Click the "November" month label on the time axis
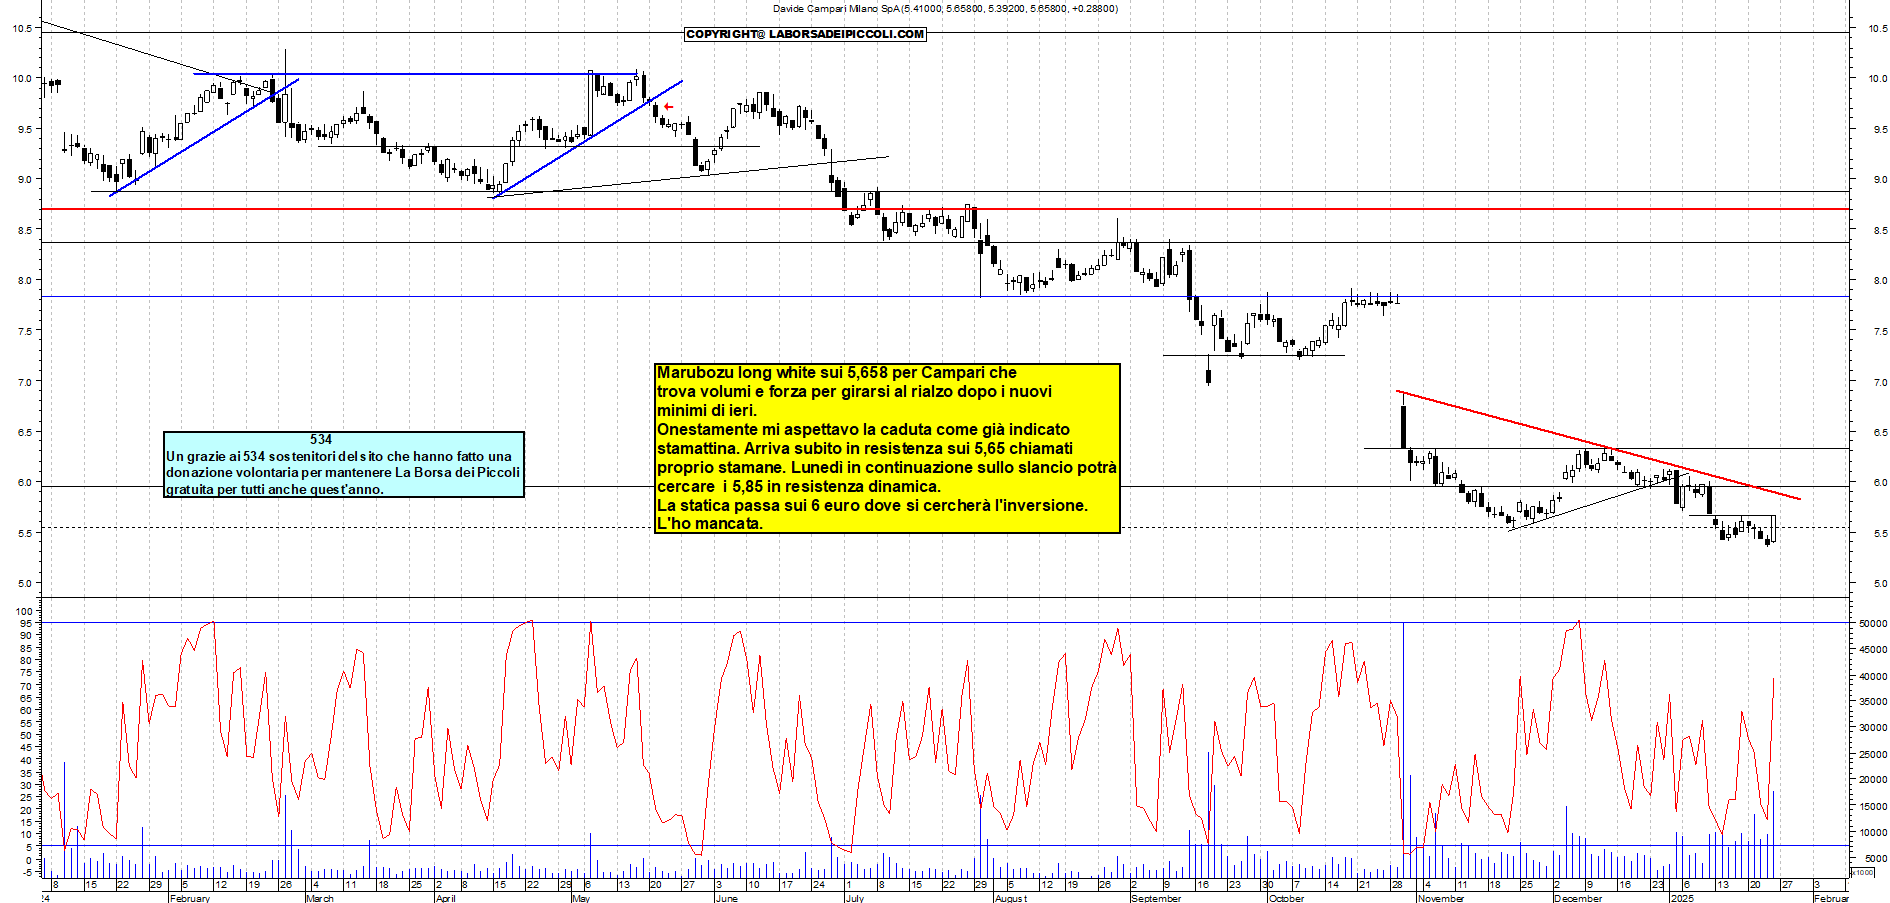This screenshot has height=903, width=1890. pos(1441,898)
